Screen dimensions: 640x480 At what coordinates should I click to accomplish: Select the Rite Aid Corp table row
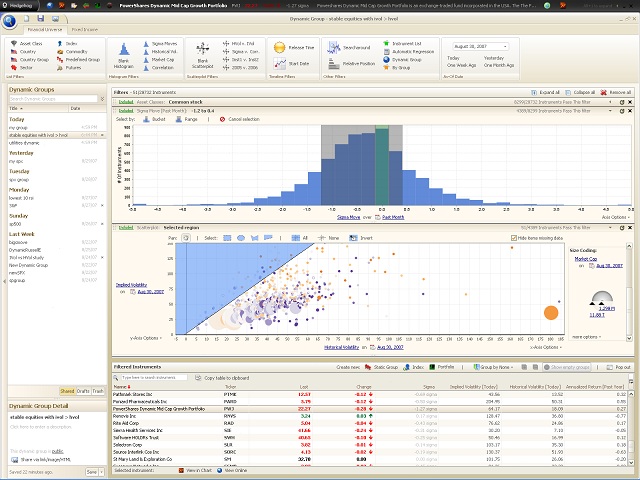[370, 423]
